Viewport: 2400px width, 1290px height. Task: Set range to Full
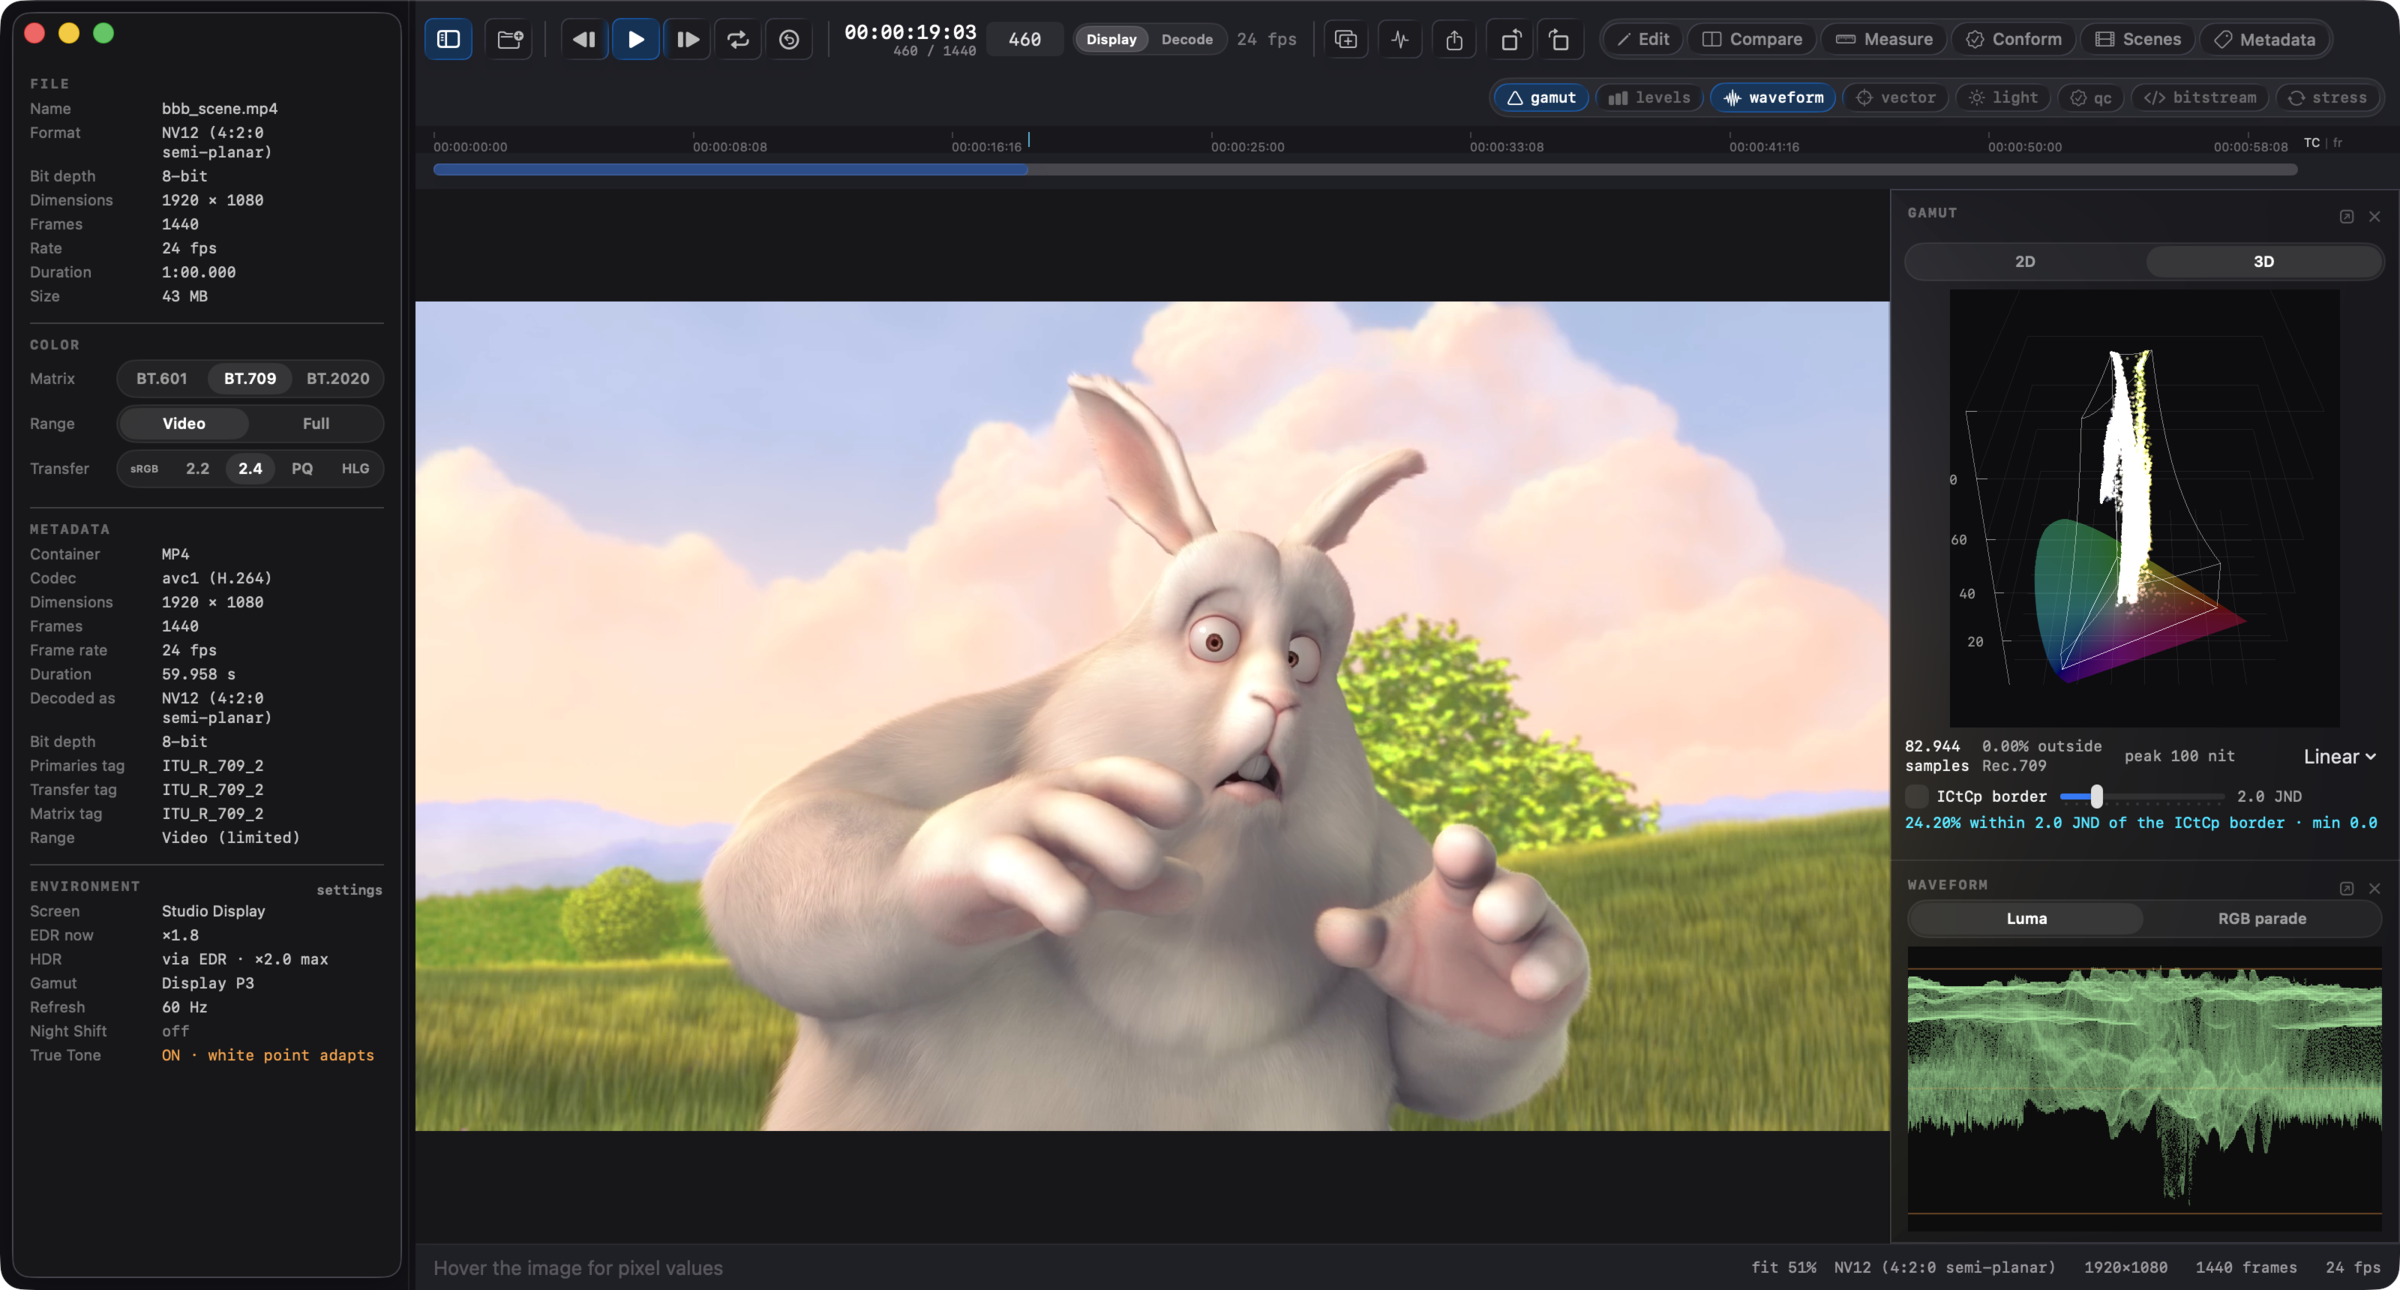point(316,423)
